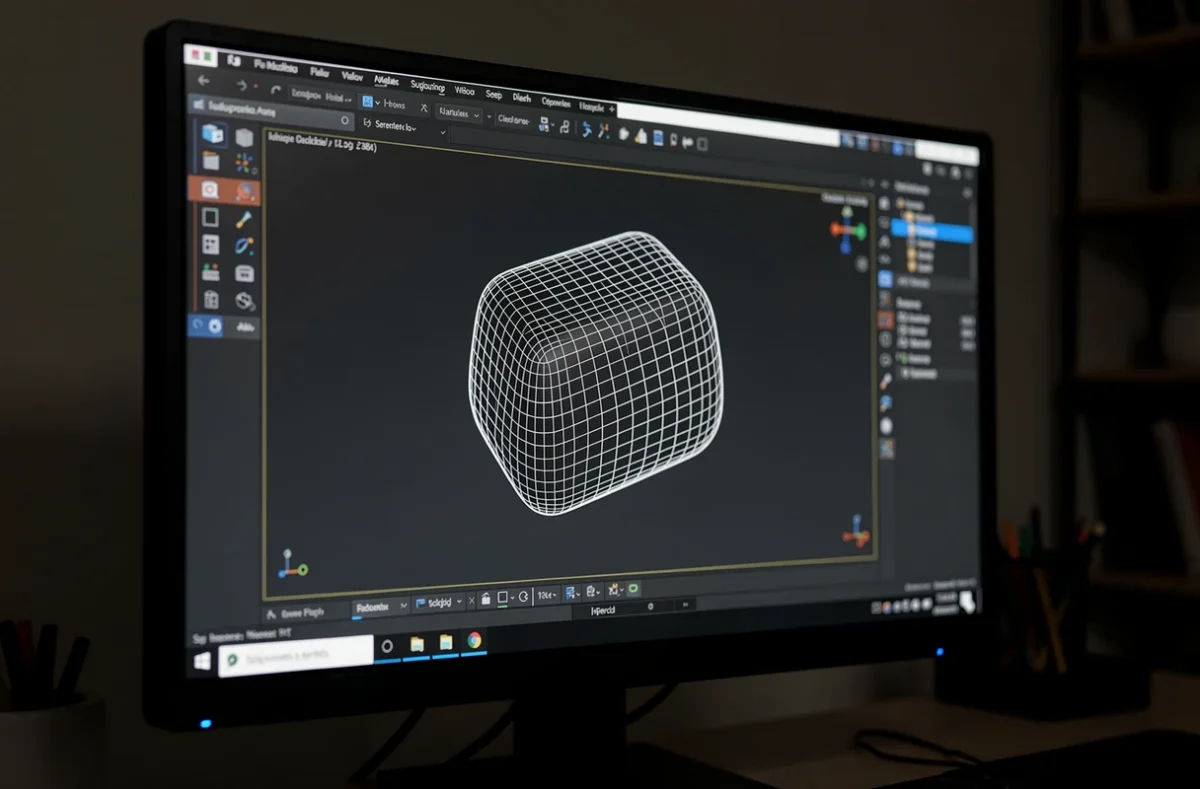The height and width of the screenshot is (789, 1200).
Task: Open the notification center in system tray
Action: pyautogui.click(x=967, y=601)
